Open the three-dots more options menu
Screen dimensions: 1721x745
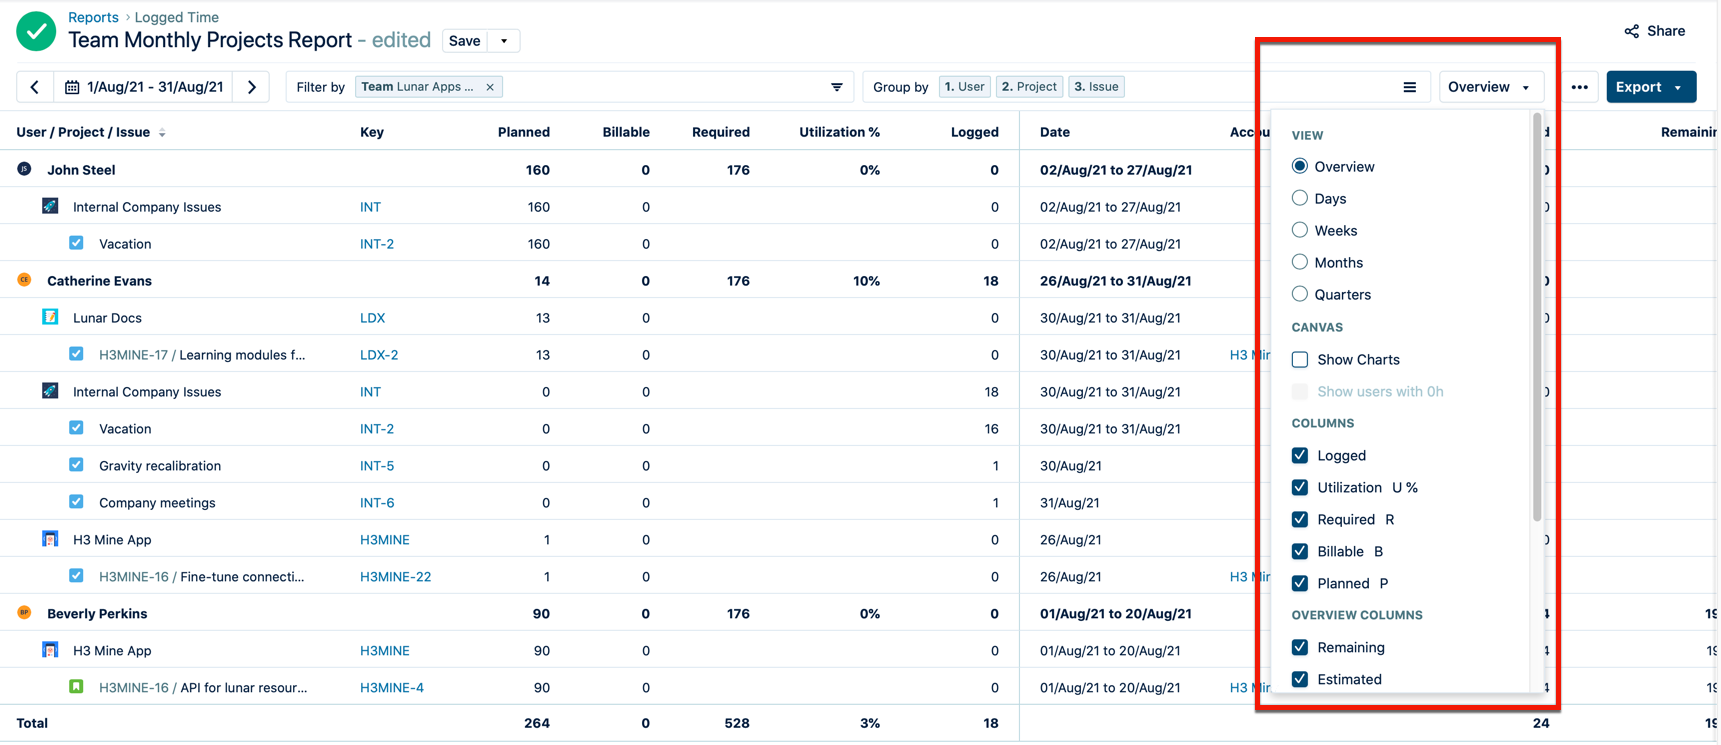click(1579, 87)
